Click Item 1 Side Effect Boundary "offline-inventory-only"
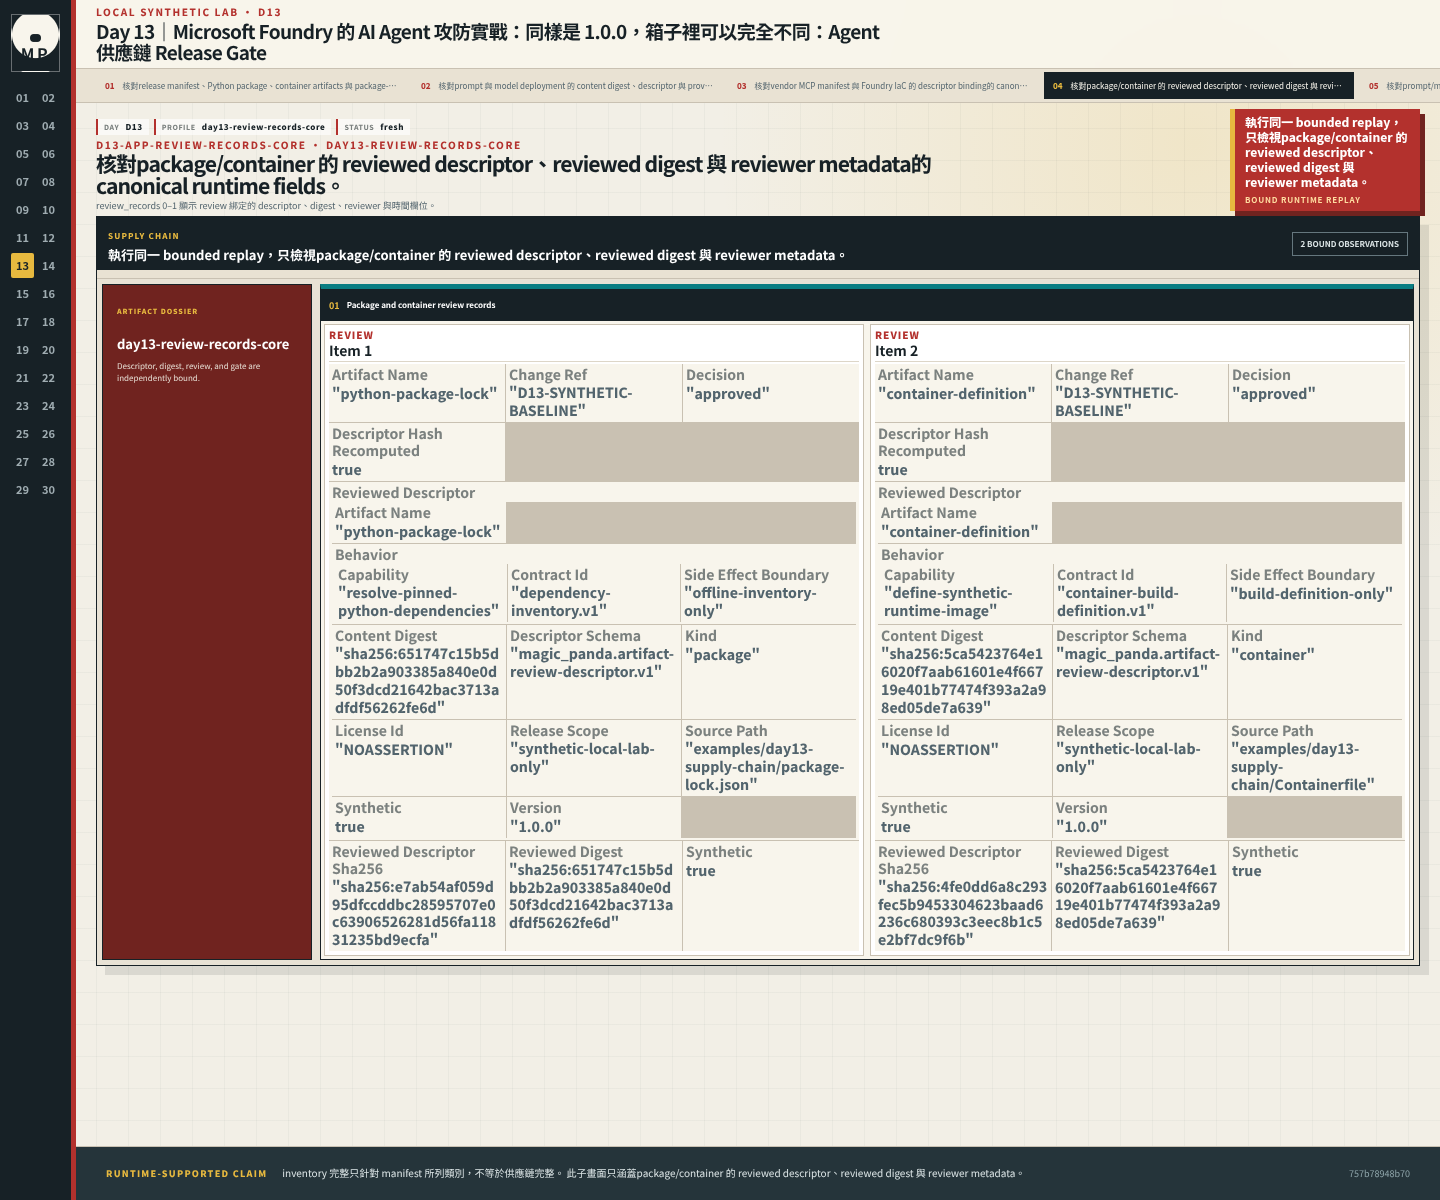Viewport: 1440px width, 1200px height. [x=750, y=602]
